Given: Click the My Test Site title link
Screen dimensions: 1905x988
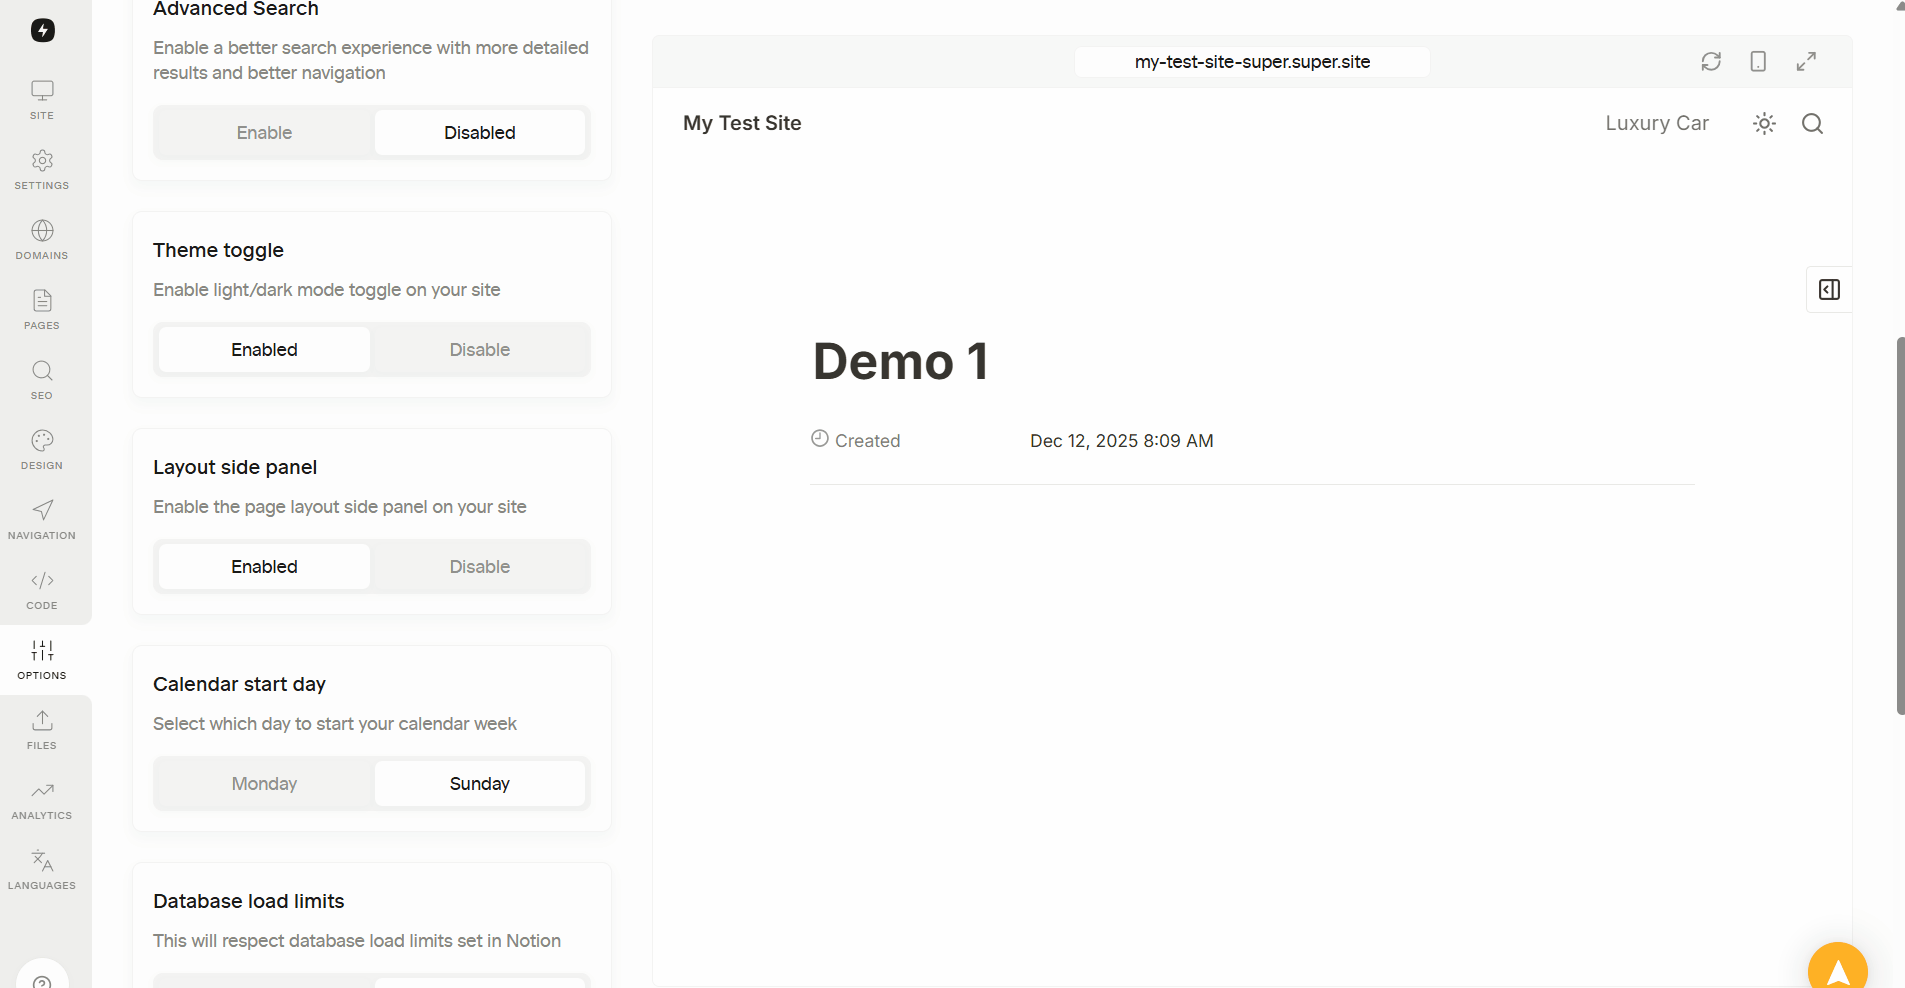Looking at the screenshot, I should pyautogui.click(x=742, y=123).
